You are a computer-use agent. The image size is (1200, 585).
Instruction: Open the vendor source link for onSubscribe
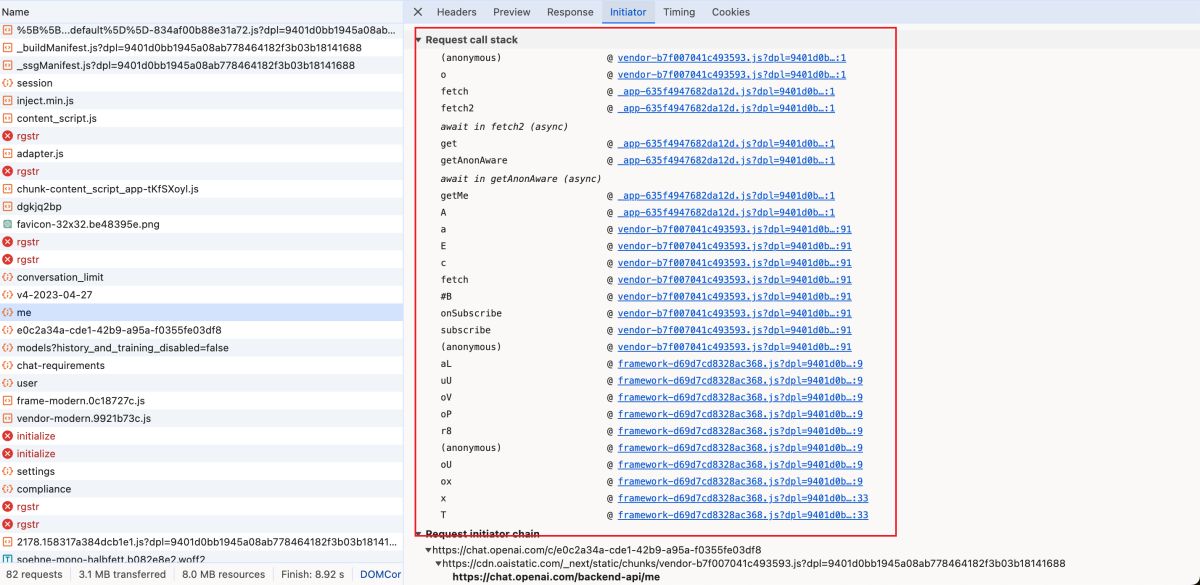pyautogui.click(x=735, y=313)
